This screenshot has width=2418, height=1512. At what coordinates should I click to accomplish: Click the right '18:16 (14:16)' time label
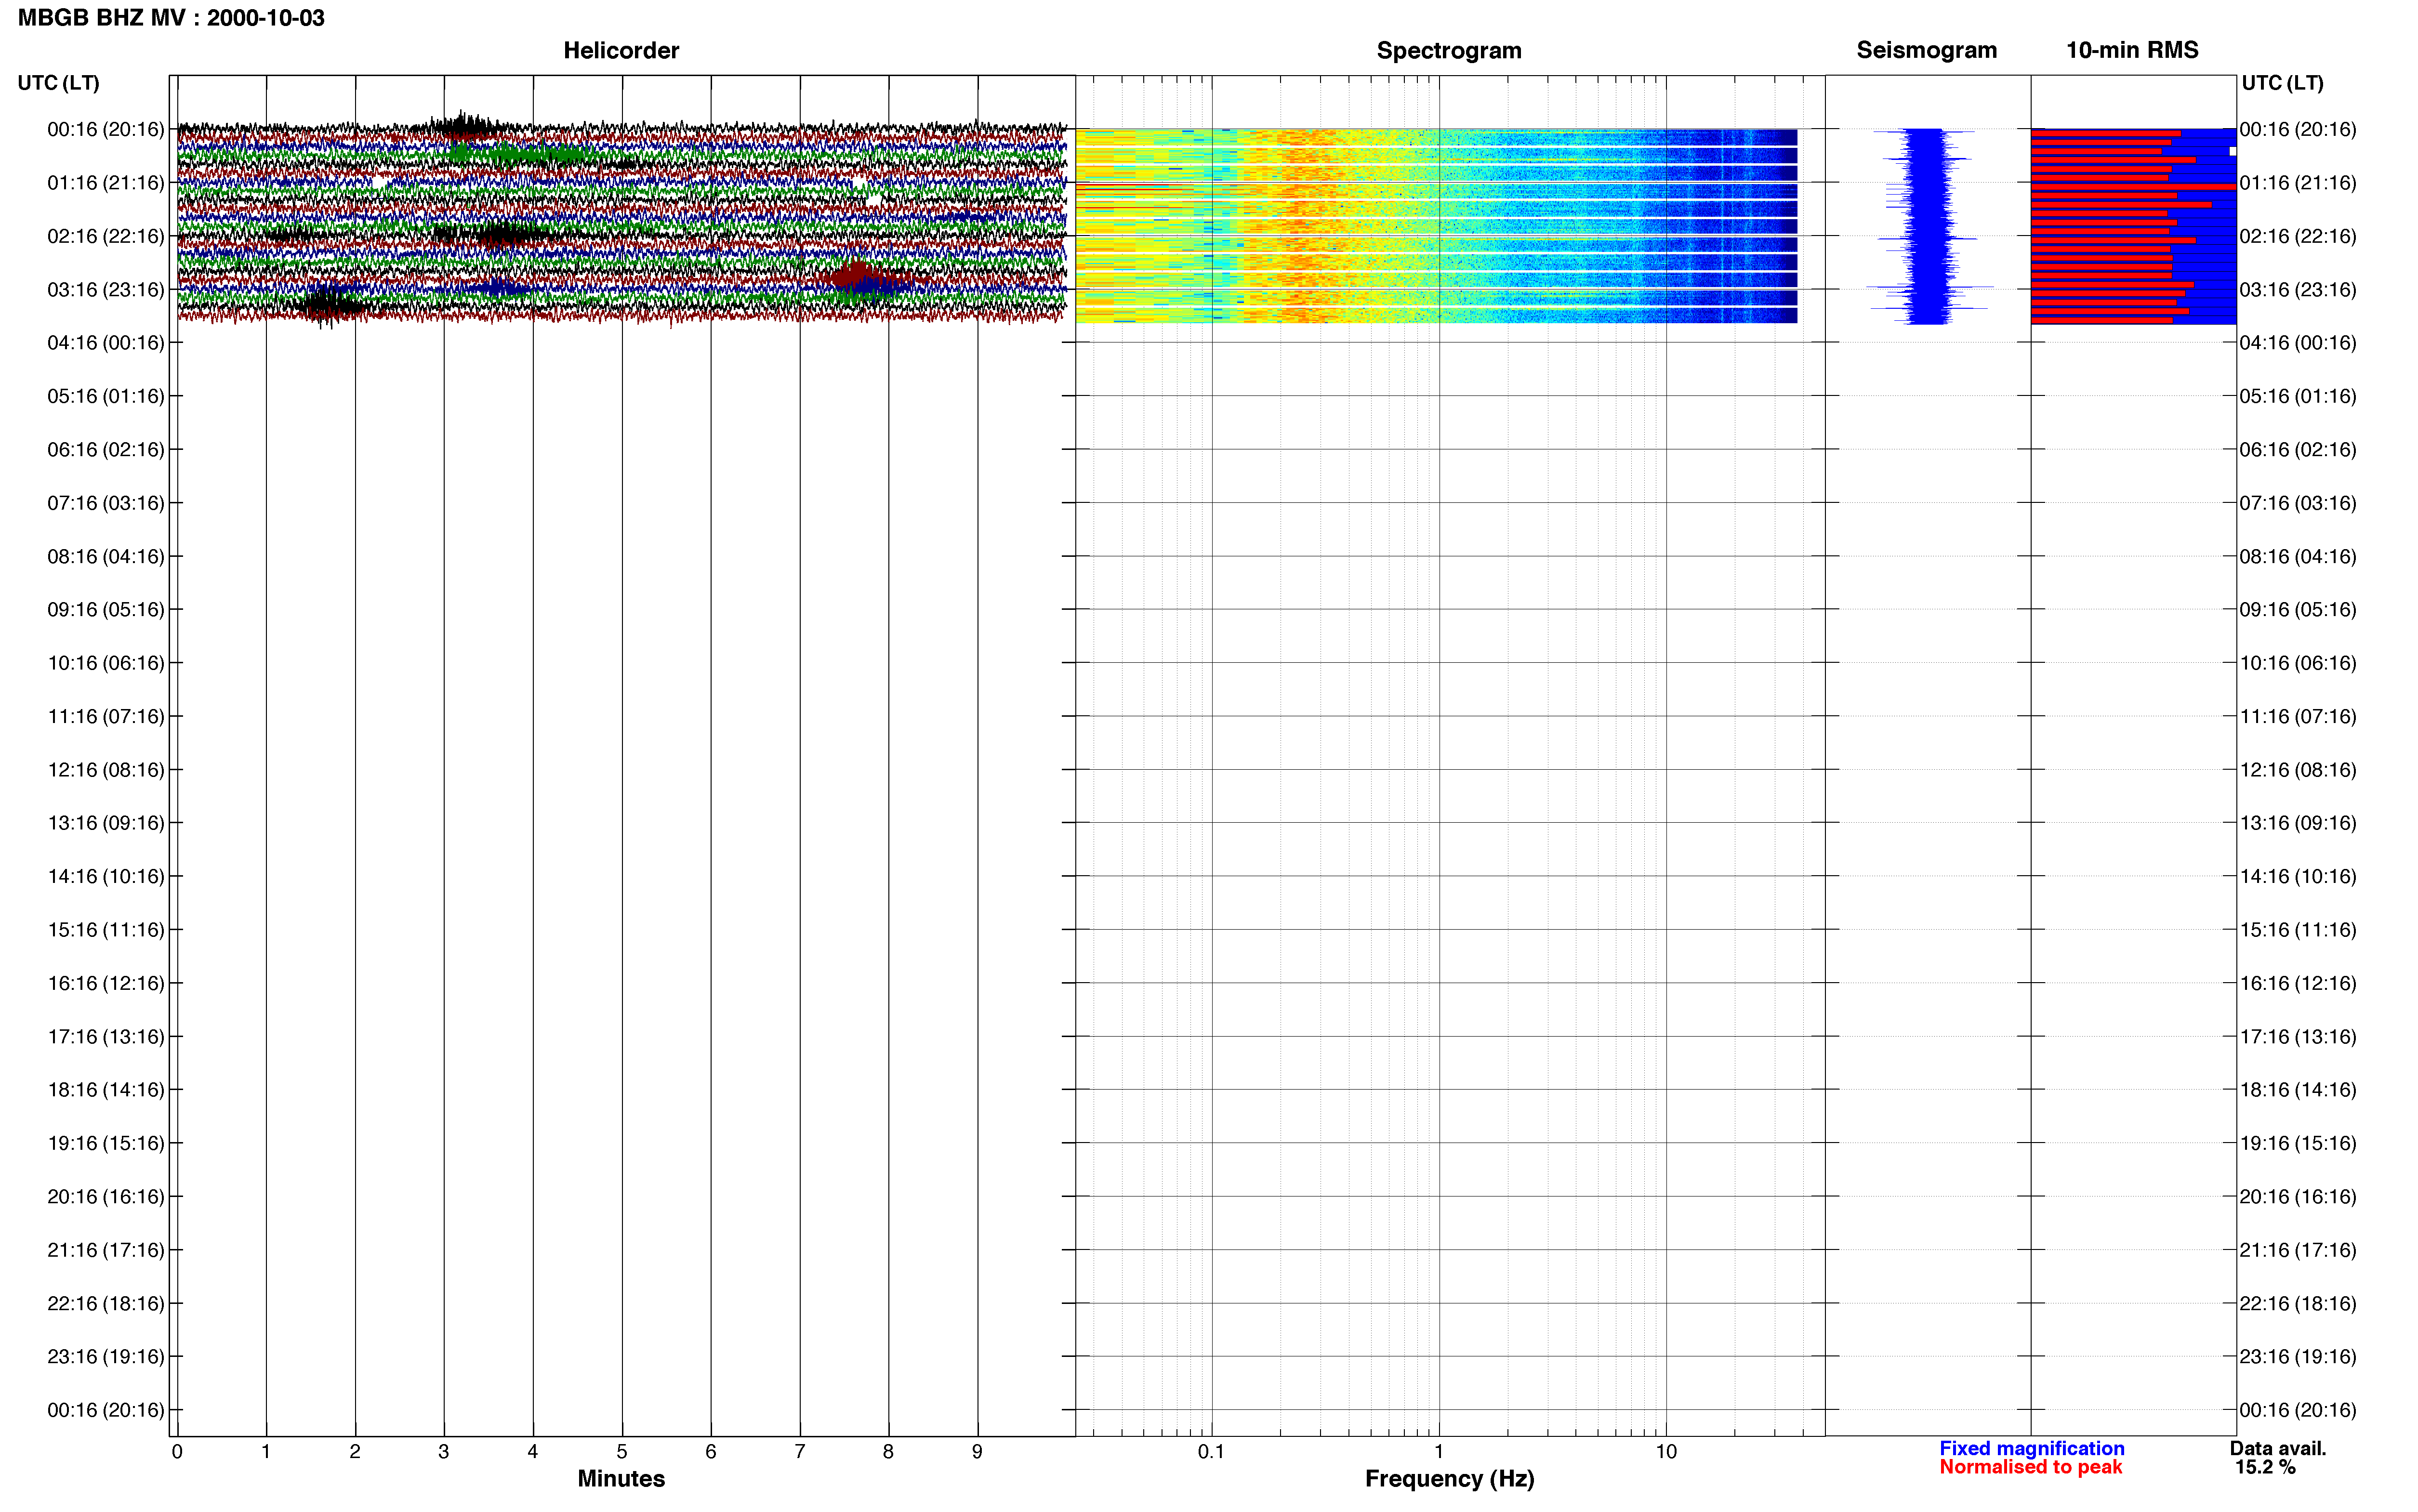(2298, 1090)
